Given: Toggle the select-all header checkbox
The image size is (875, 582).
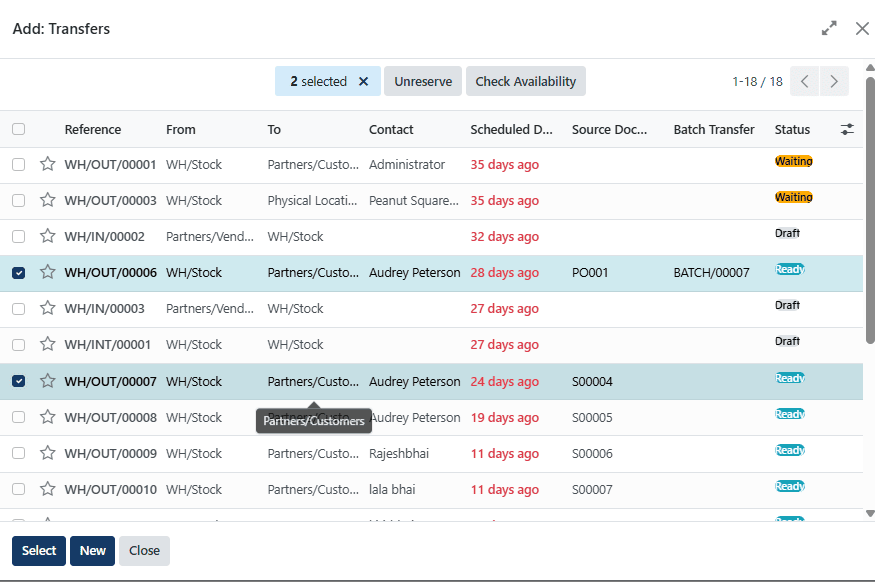Looking at the screenshot, I should tap(18, 129).
